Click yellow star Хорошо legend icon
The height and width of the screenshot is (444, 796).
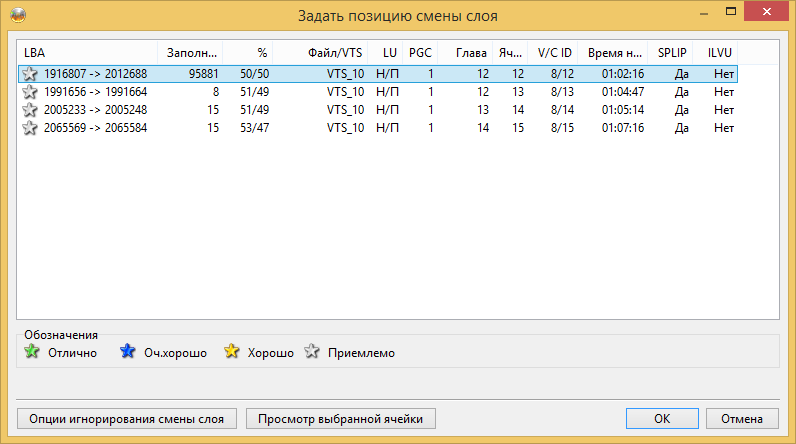click(231, 351)
